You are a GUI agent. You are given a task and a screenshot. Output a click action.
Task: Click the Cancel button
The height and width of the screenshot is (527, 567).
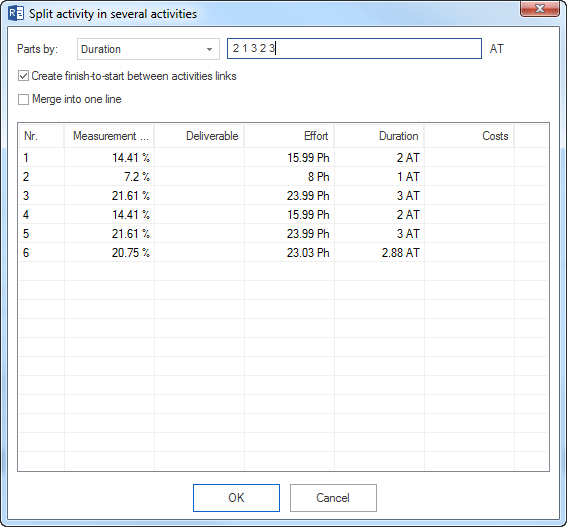point(333,498)
